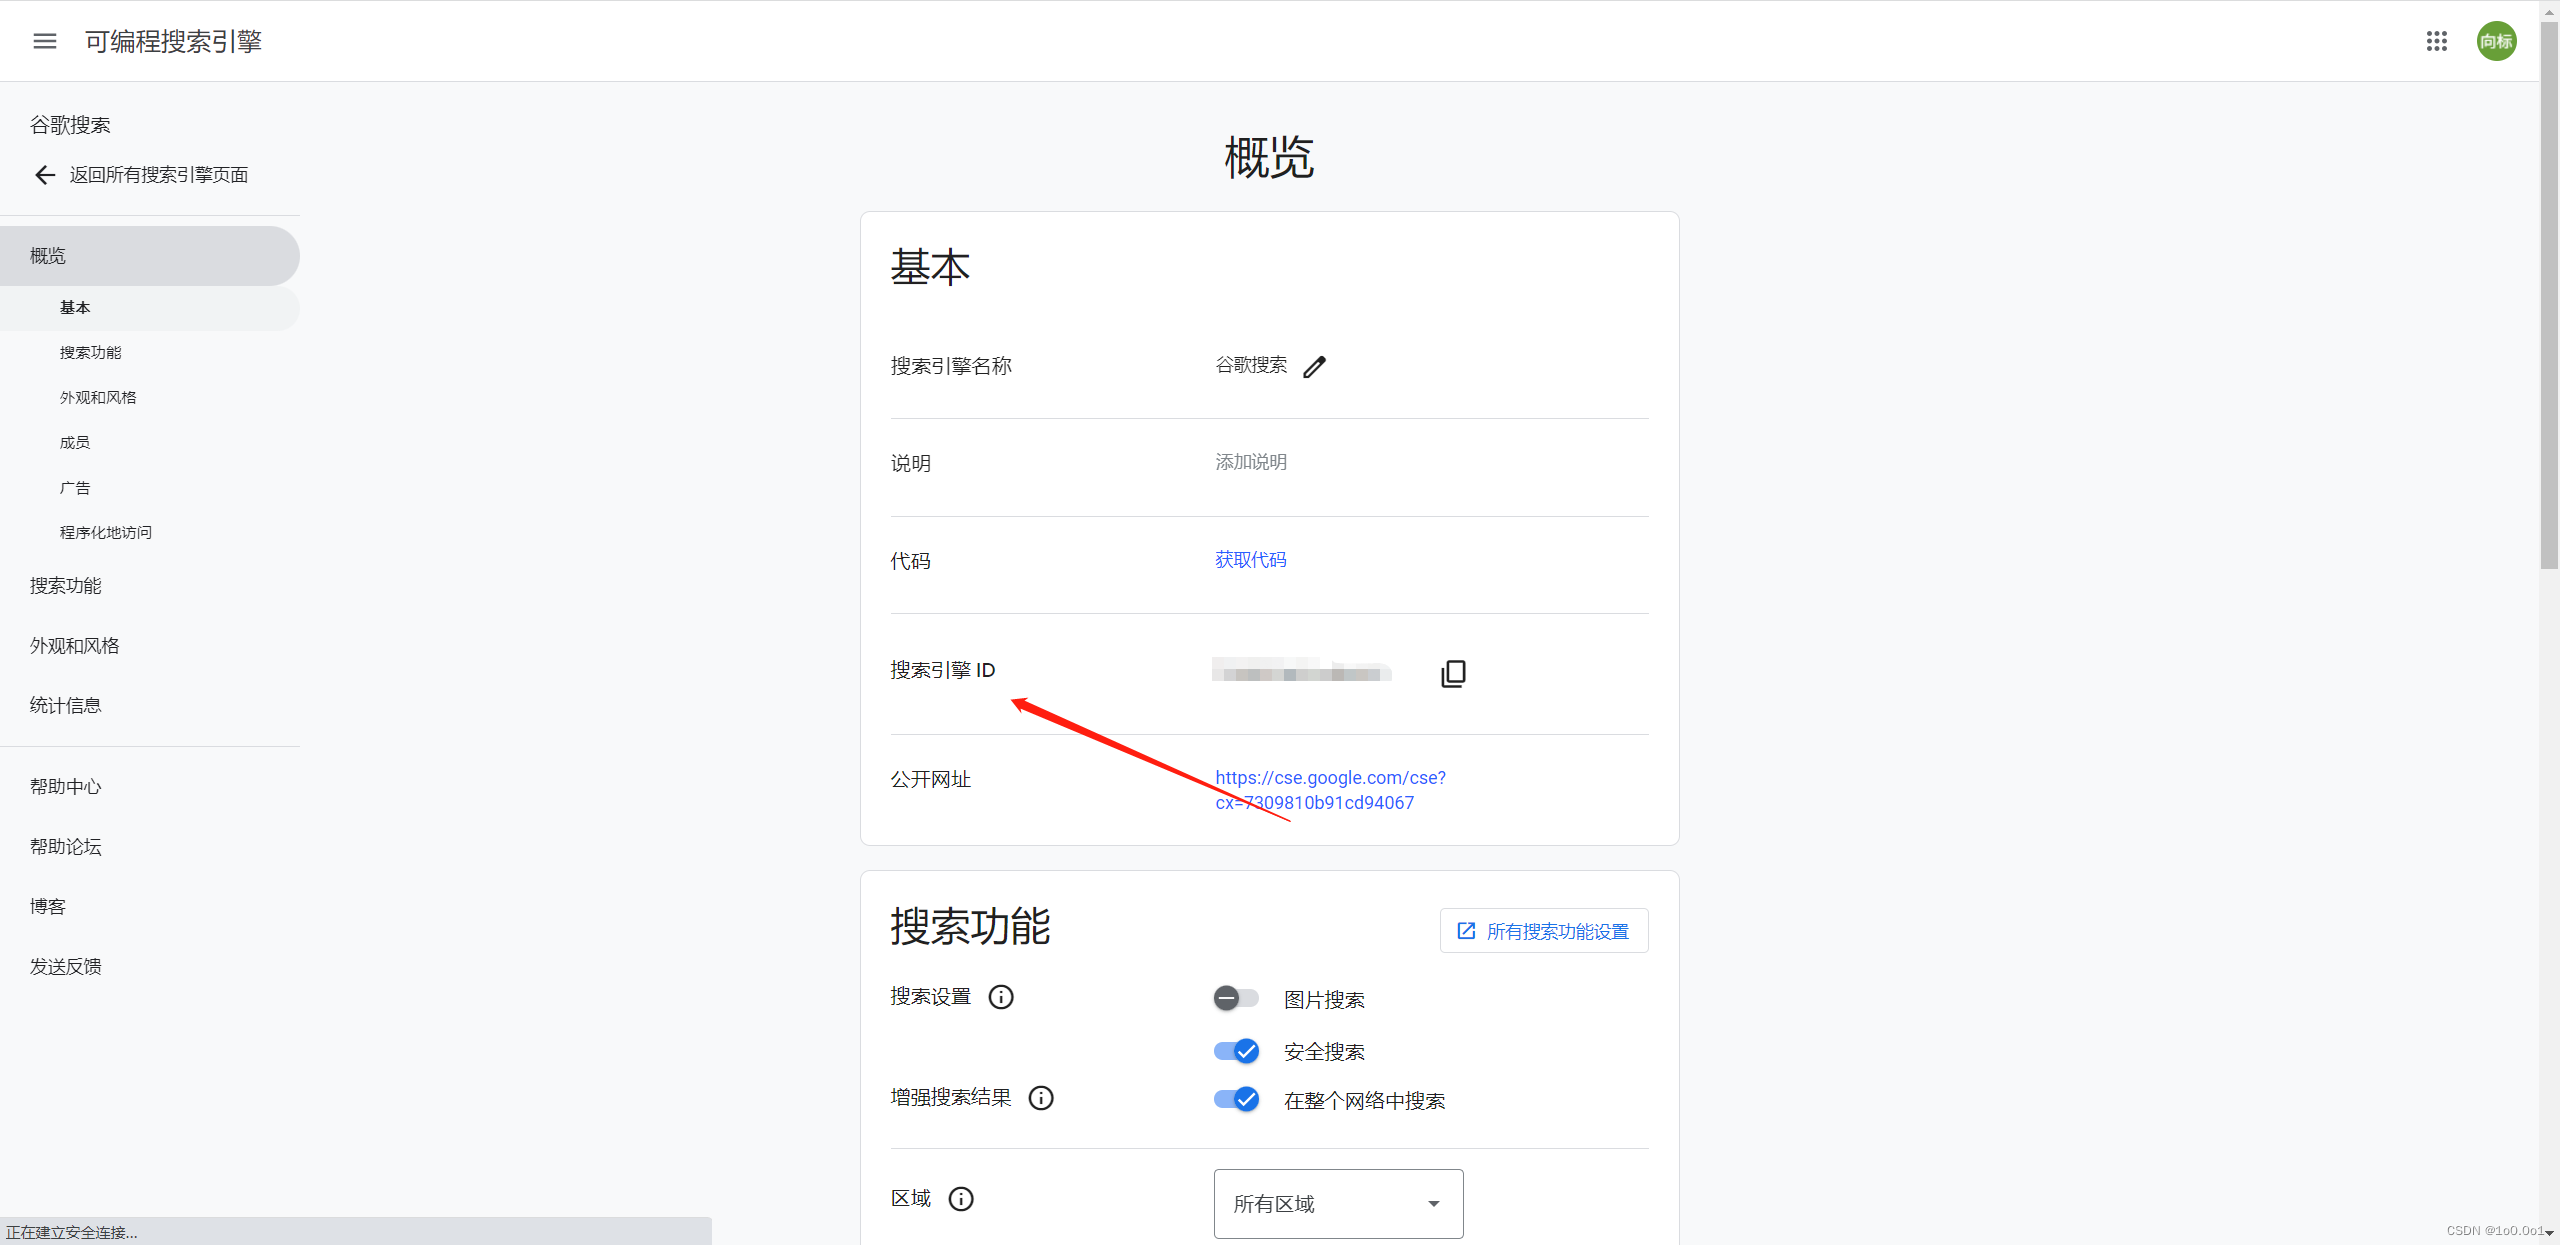Image resolution: width=2560 pixels, height=1245 pixels.
Task: Go to 搜索功能 sub-item under 概览
Action: 91,353
